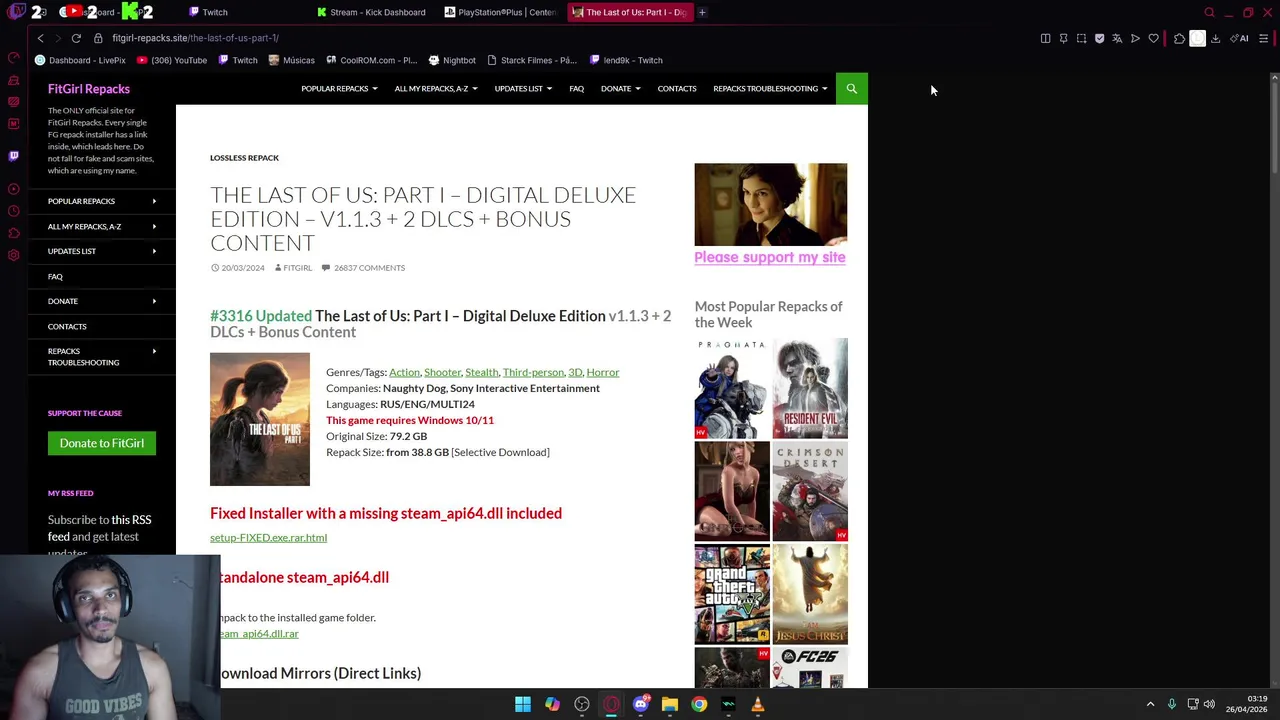Expand All My Repacks A-Z top menu
1280x720 pixels.
[436, 89]
